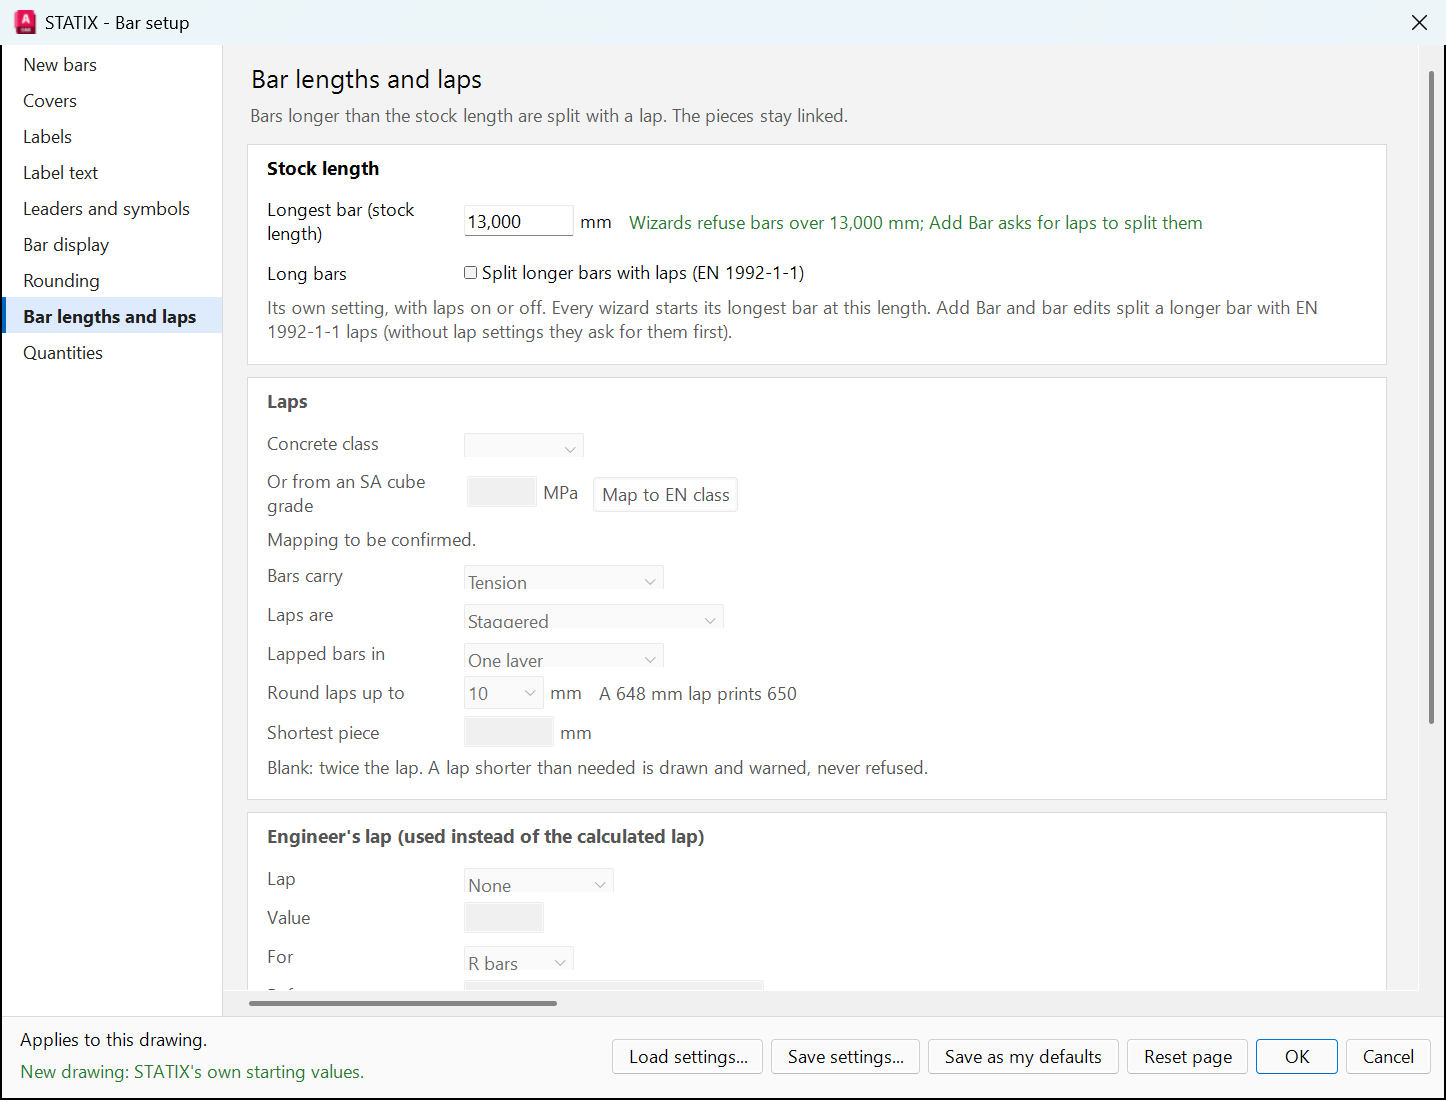Click the Longest bar stock length field
This screenshot has width=1446, height=1100.
click(x=519, y=221)
